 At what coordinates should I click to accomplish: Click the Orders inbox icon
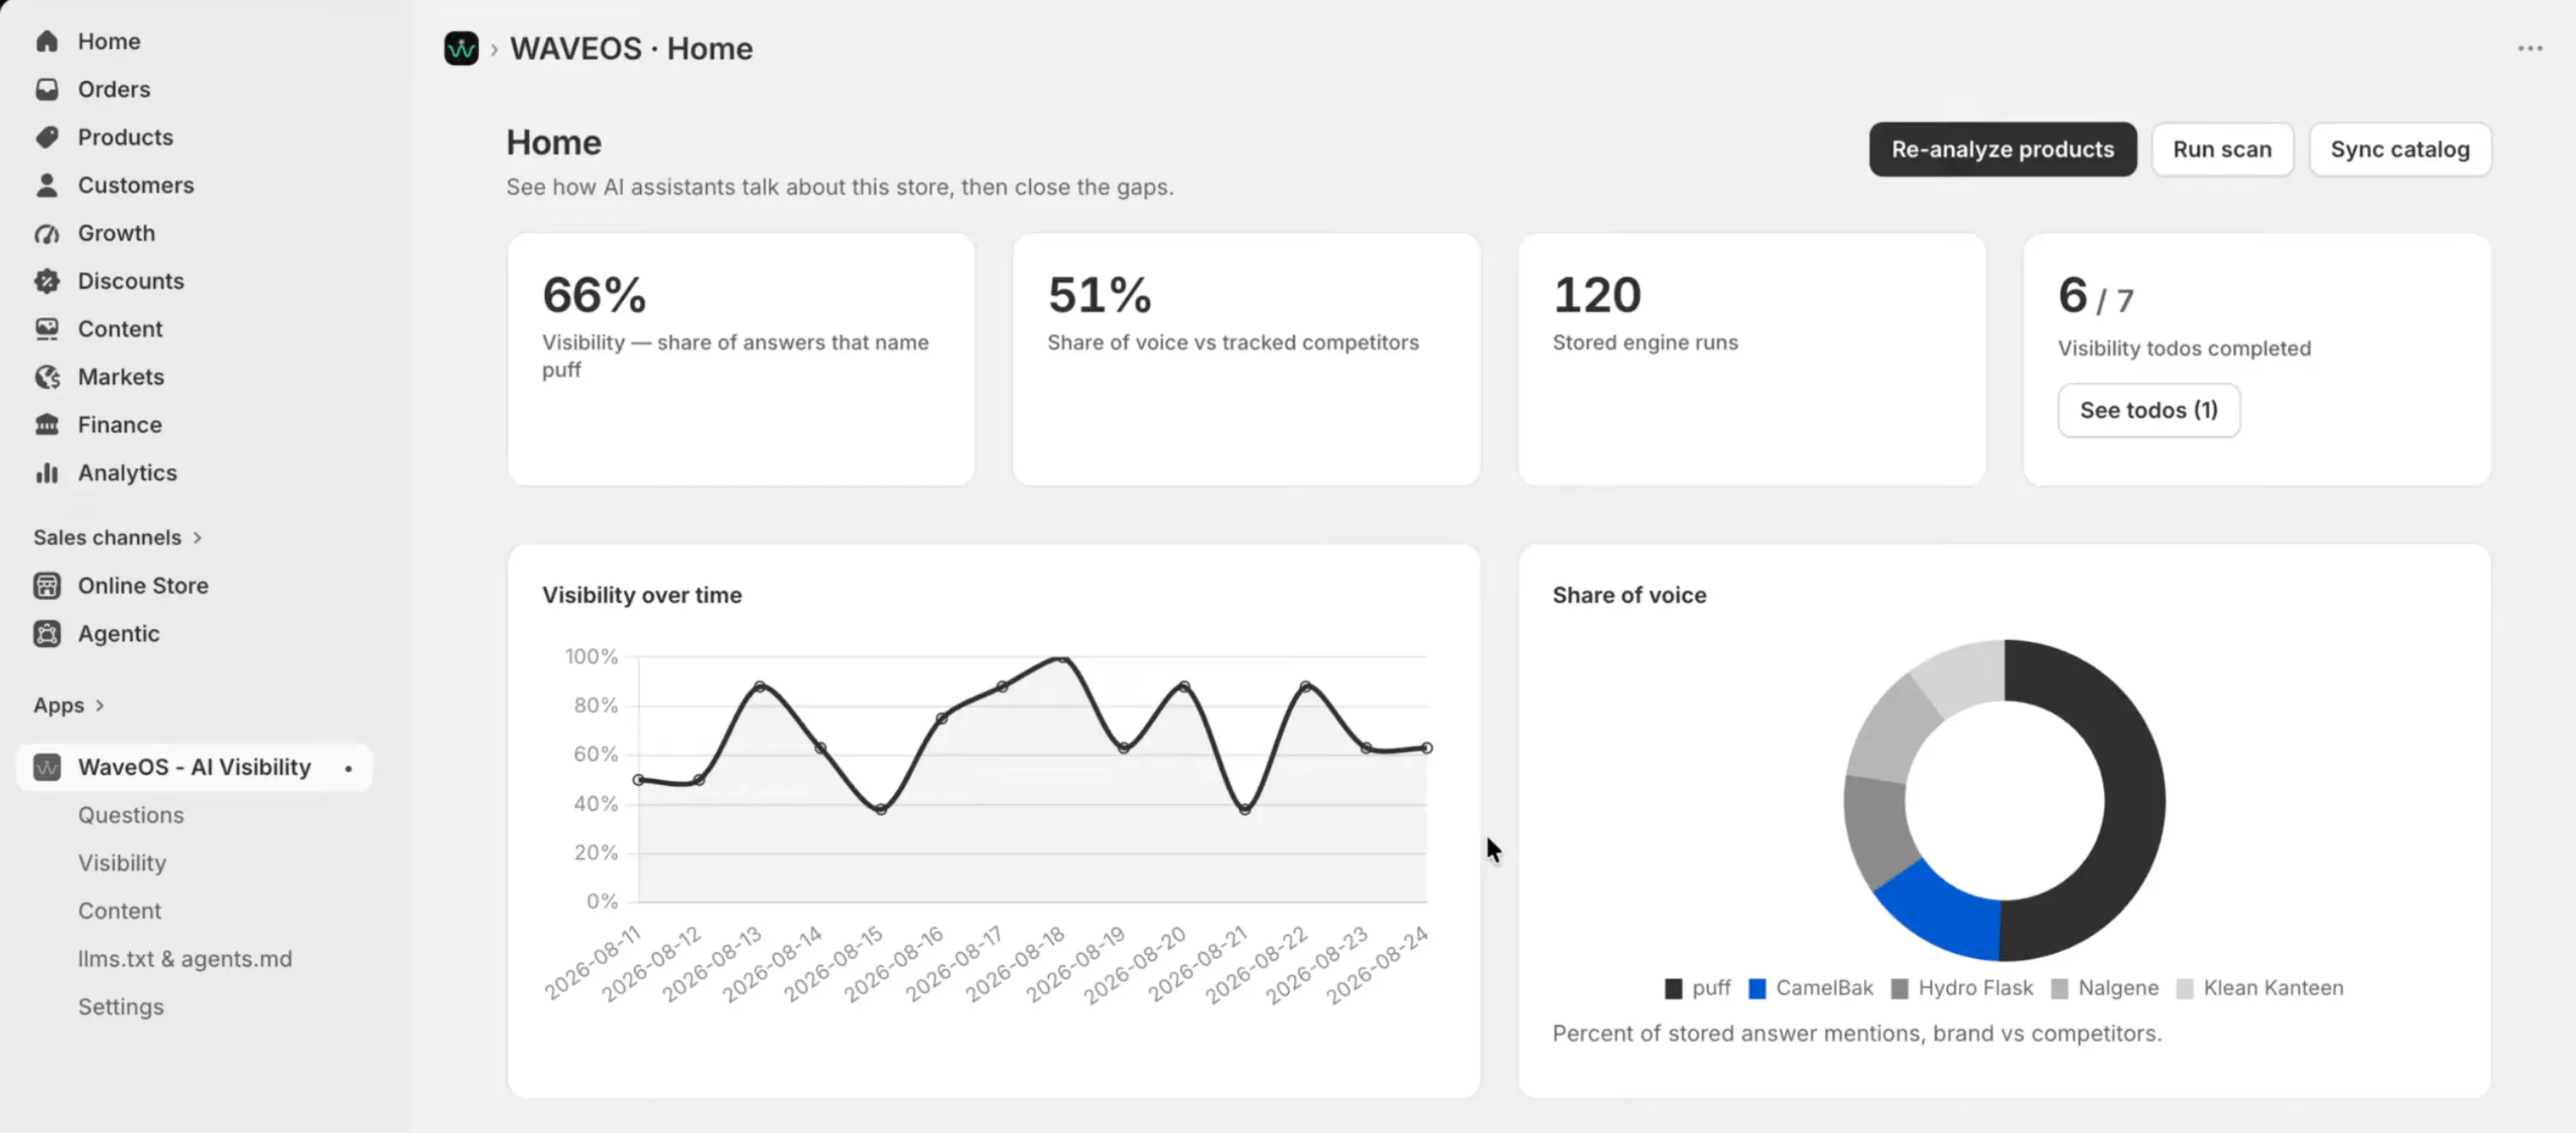point(47,89)
